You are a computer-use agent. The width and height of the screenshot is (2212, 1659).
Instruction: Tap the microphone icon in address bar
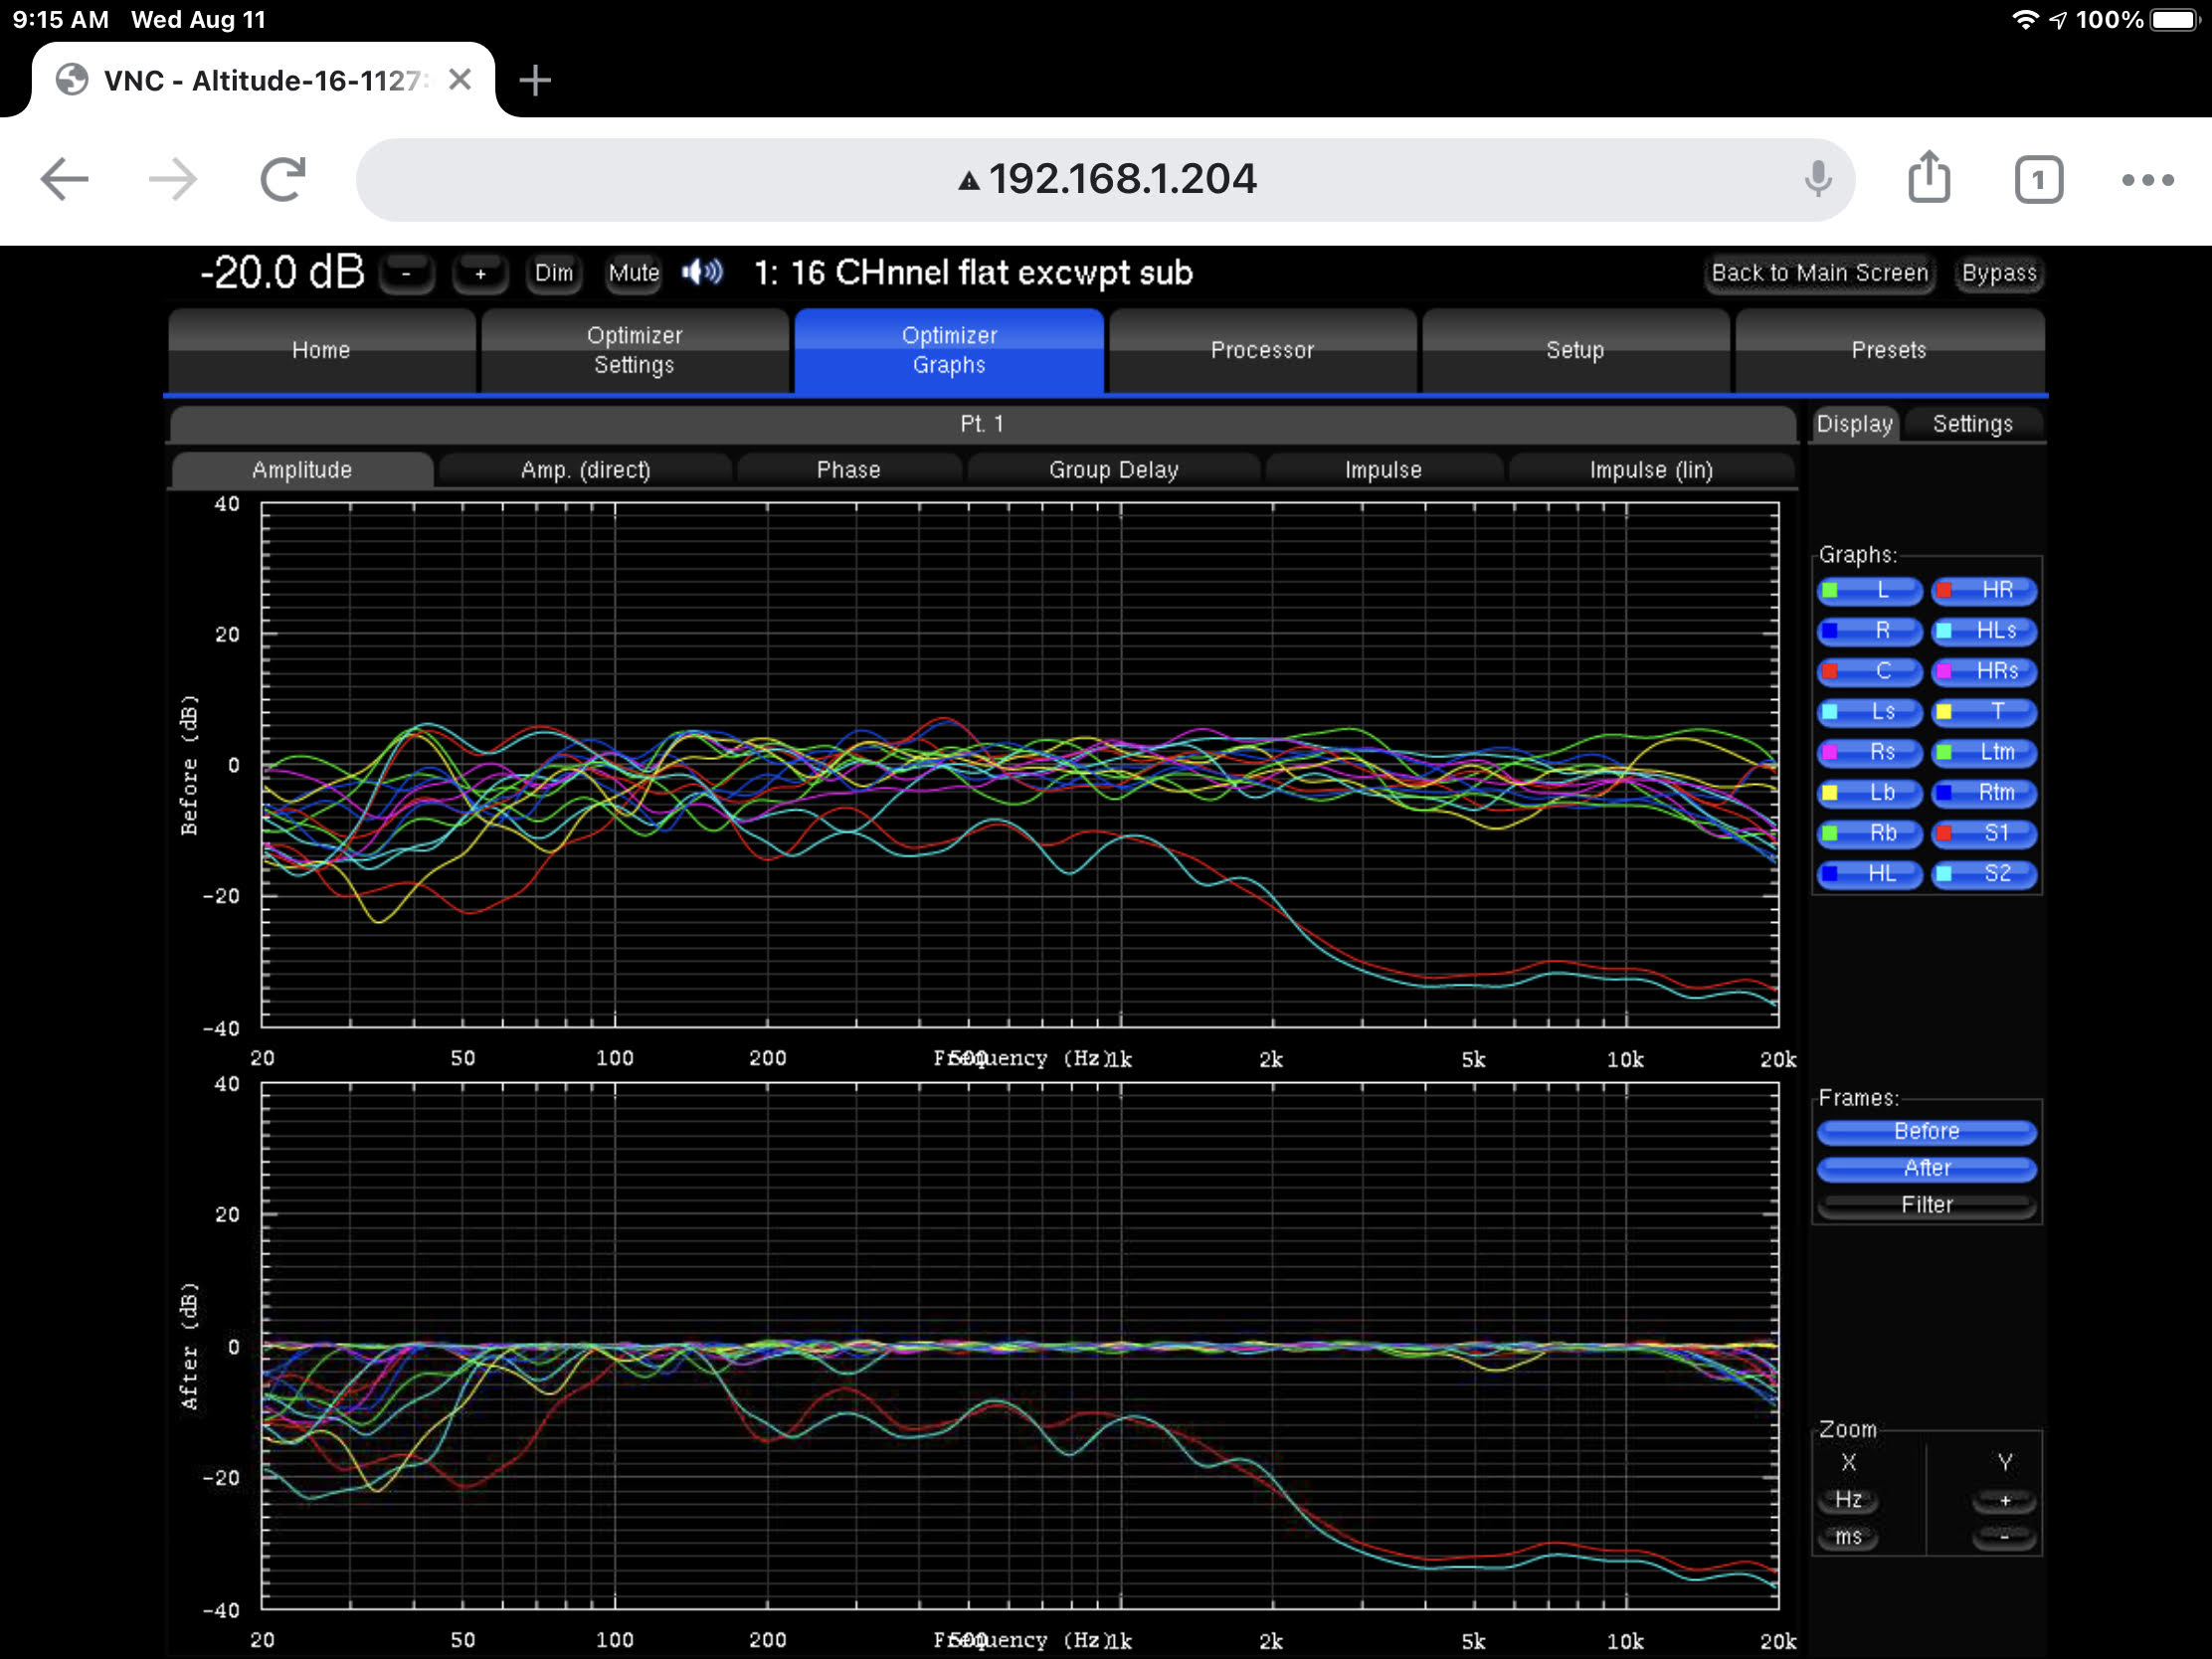tap(1818, 180)
